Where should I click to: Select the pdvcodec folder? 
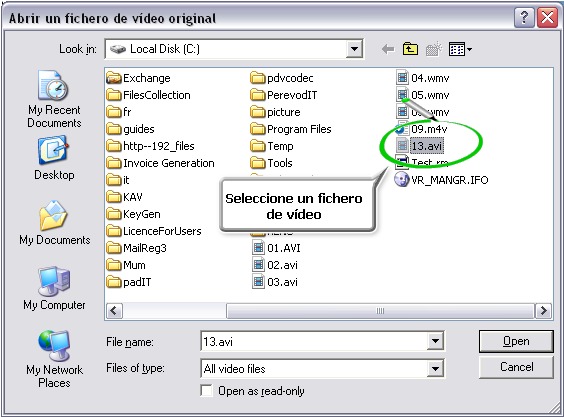[x=282, y=78]
